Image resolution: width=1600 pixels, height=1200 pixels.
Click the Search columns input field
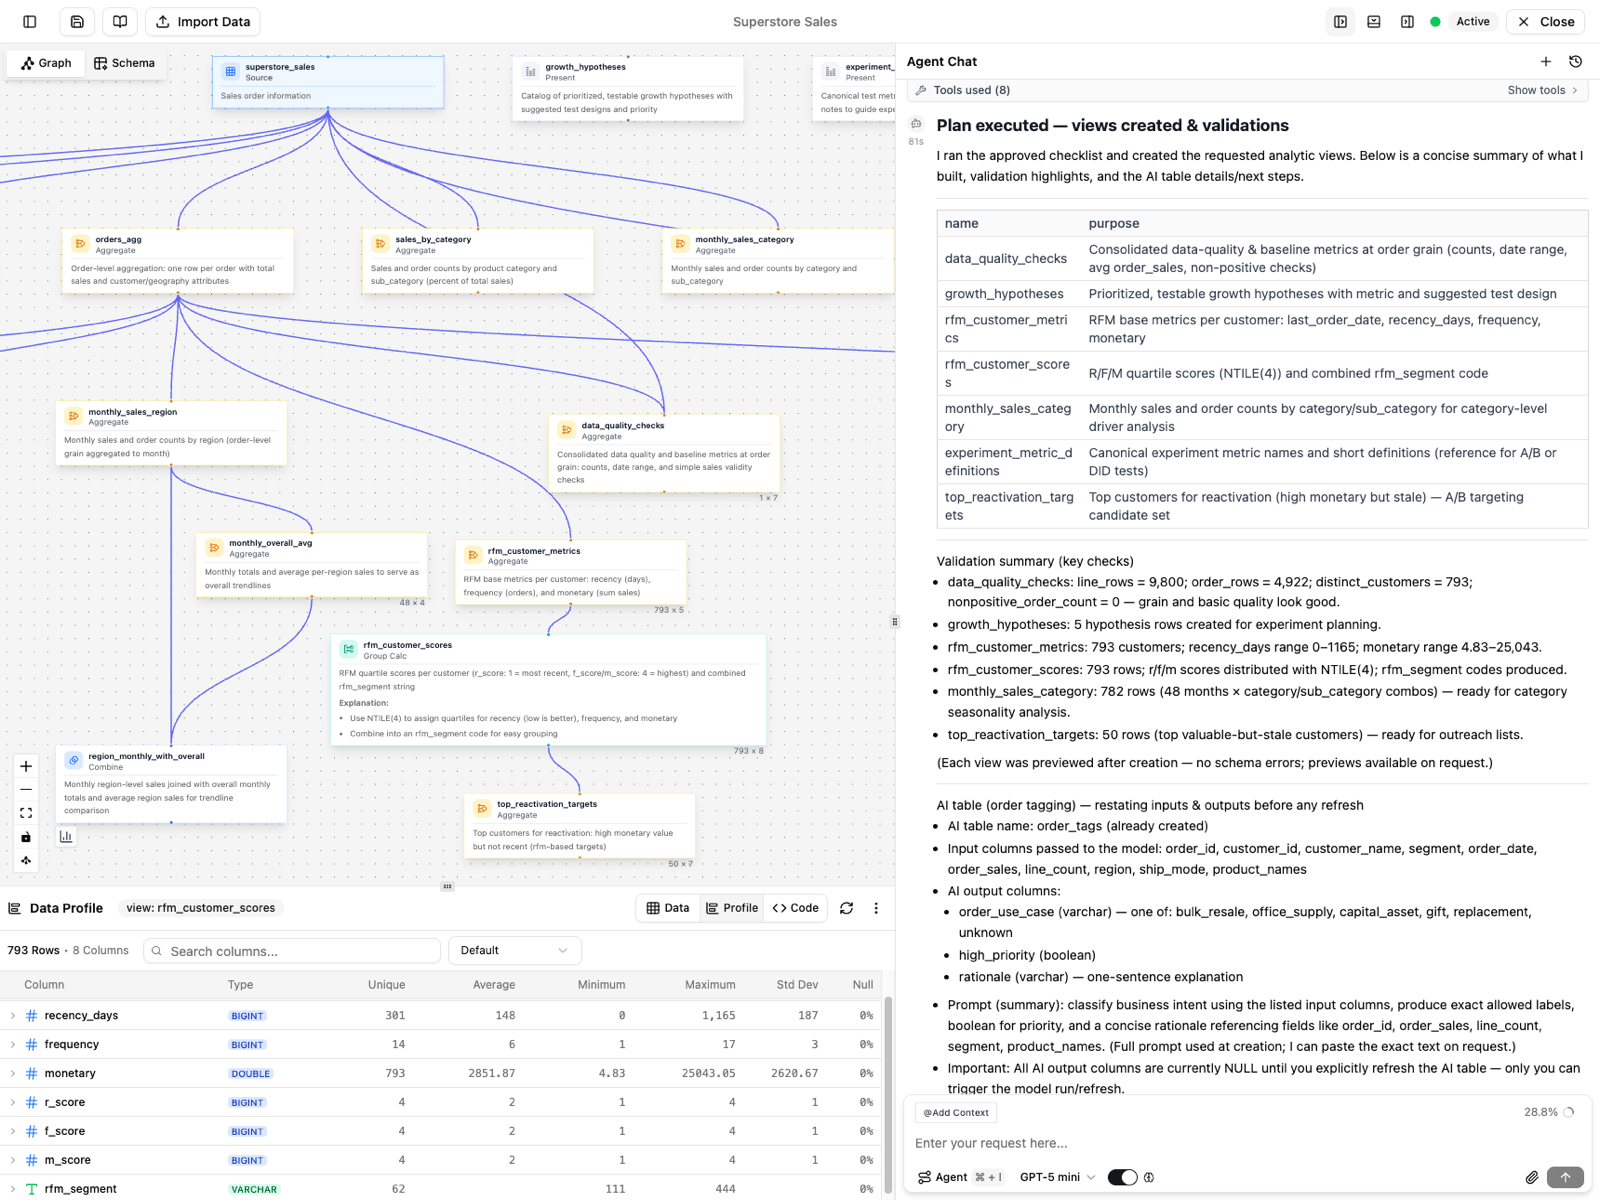point(290,950)
